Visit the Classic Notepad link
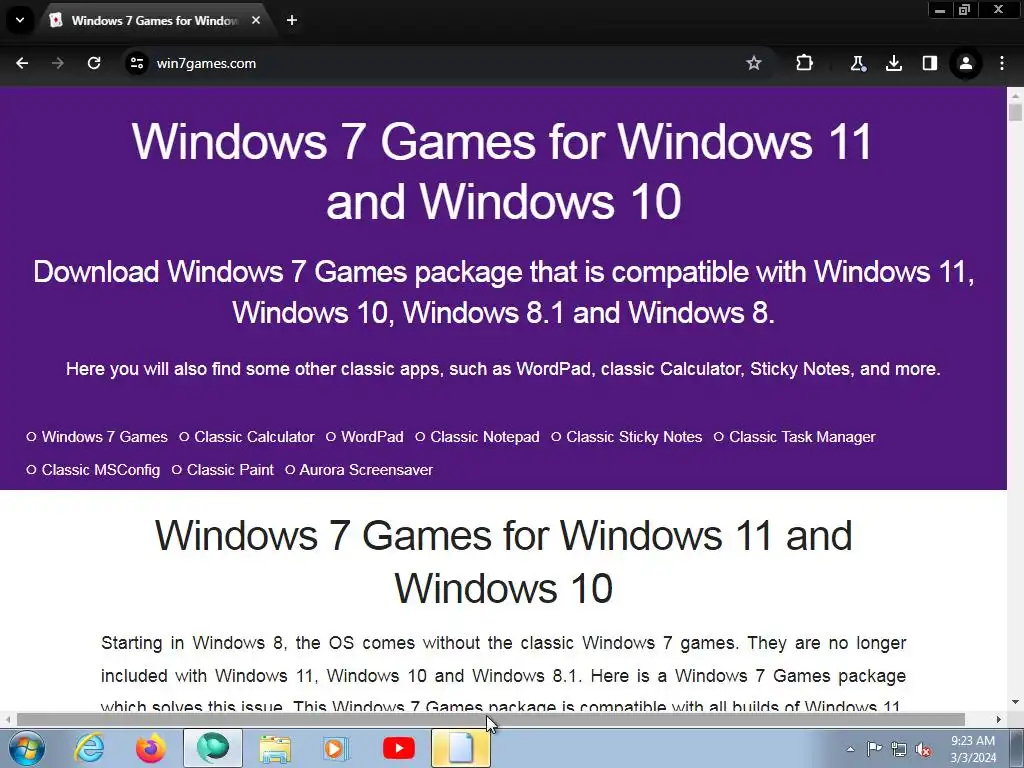 point(485,437)
